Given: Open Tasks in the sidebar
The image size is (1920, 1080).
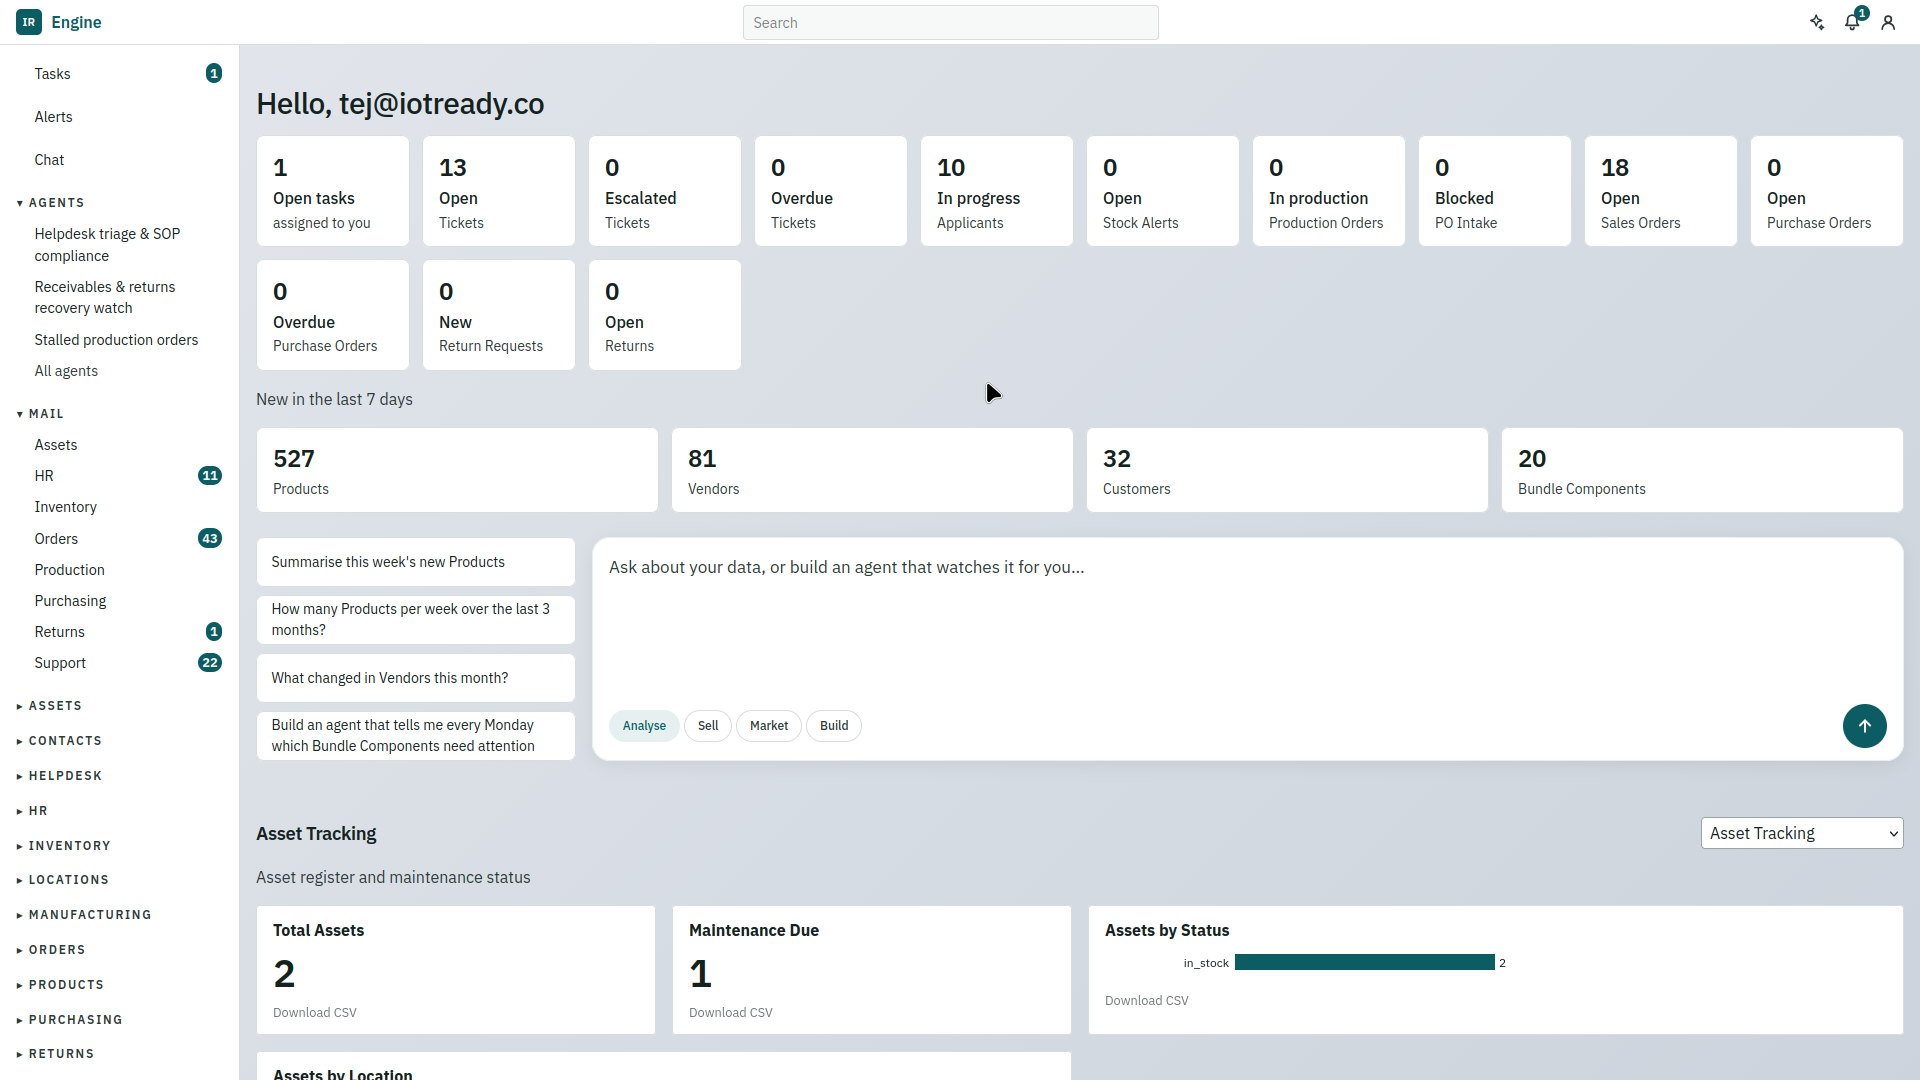Looking at the screenshot, I should [x=52, y=74].
